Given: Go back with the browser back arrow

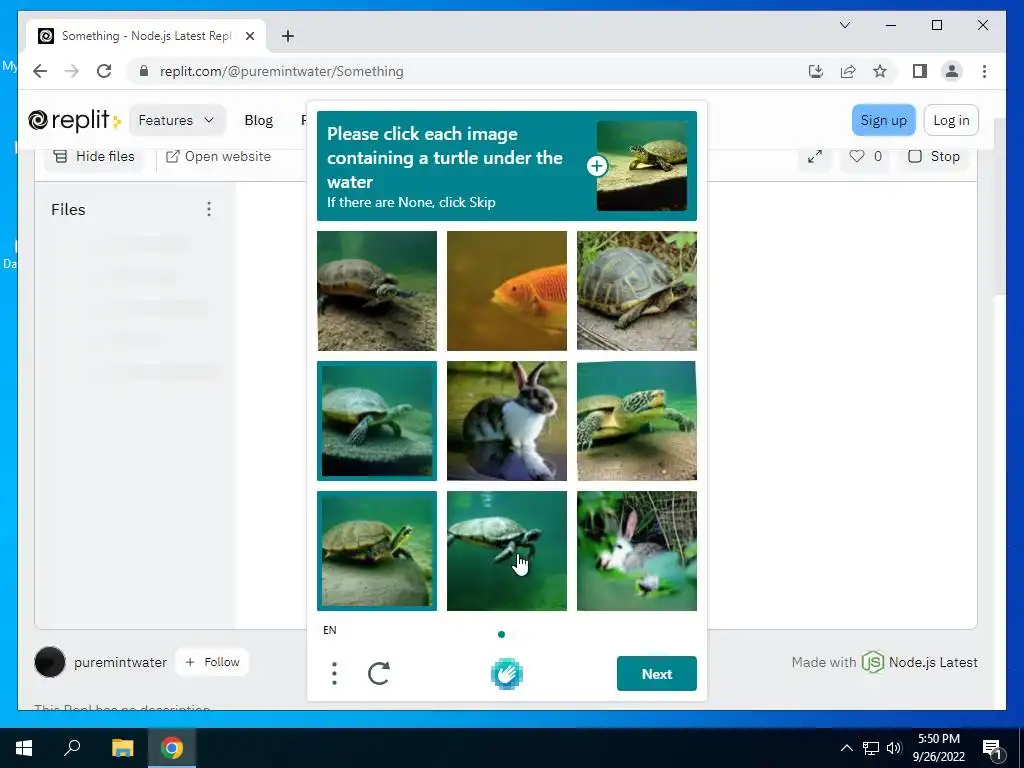Looking at the screenshot, I should click(x=40, y=71).
